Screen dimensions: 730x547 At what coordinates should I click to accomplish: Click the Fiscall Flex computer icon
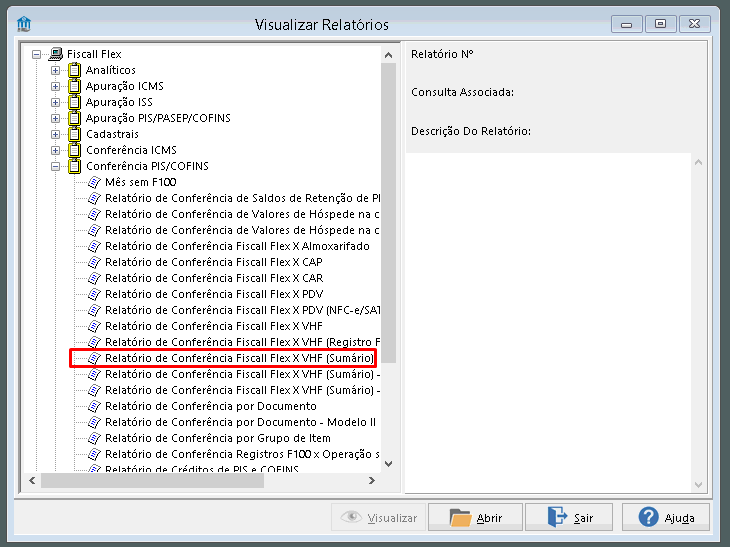[56, 54]
